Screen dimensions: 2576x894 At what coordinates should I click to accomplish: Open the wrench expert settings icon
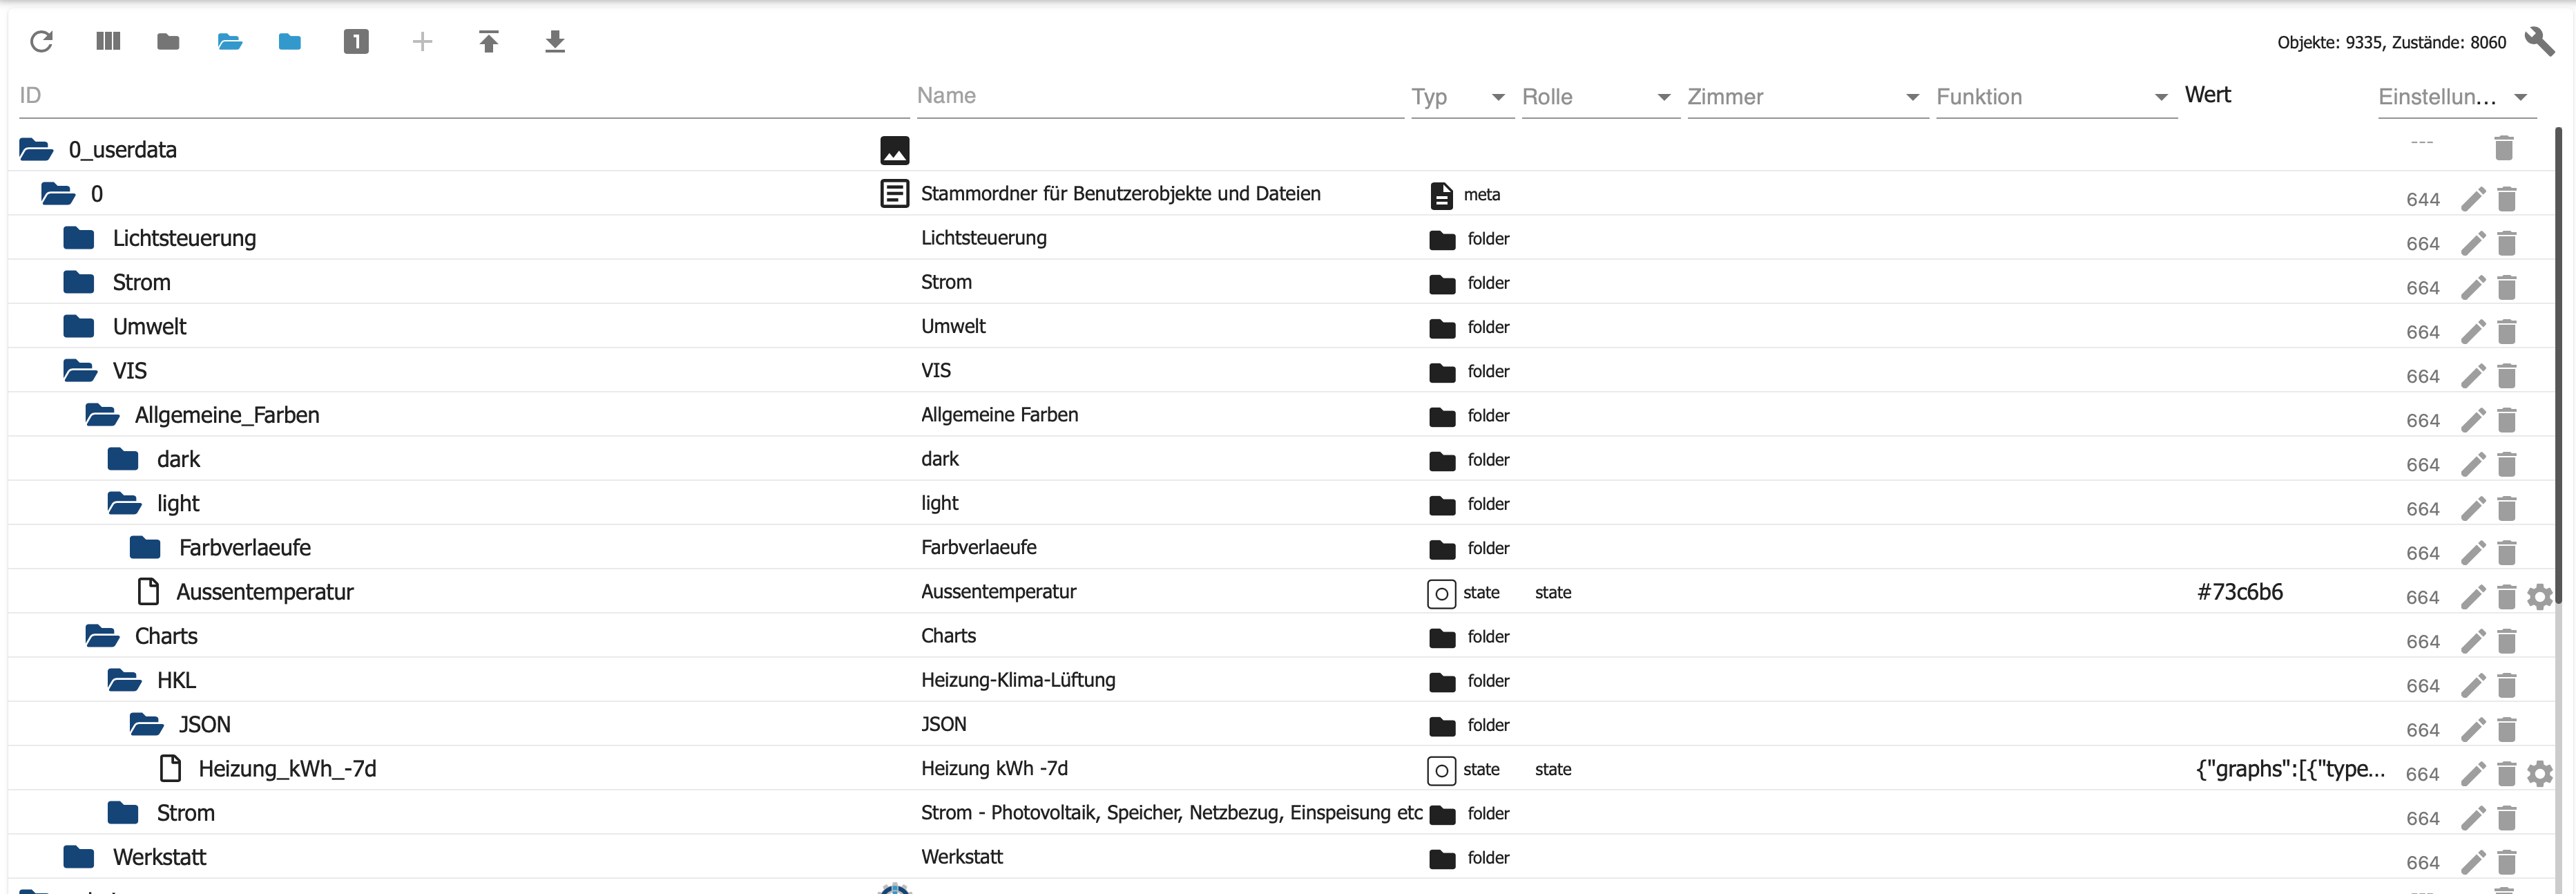2538,41
